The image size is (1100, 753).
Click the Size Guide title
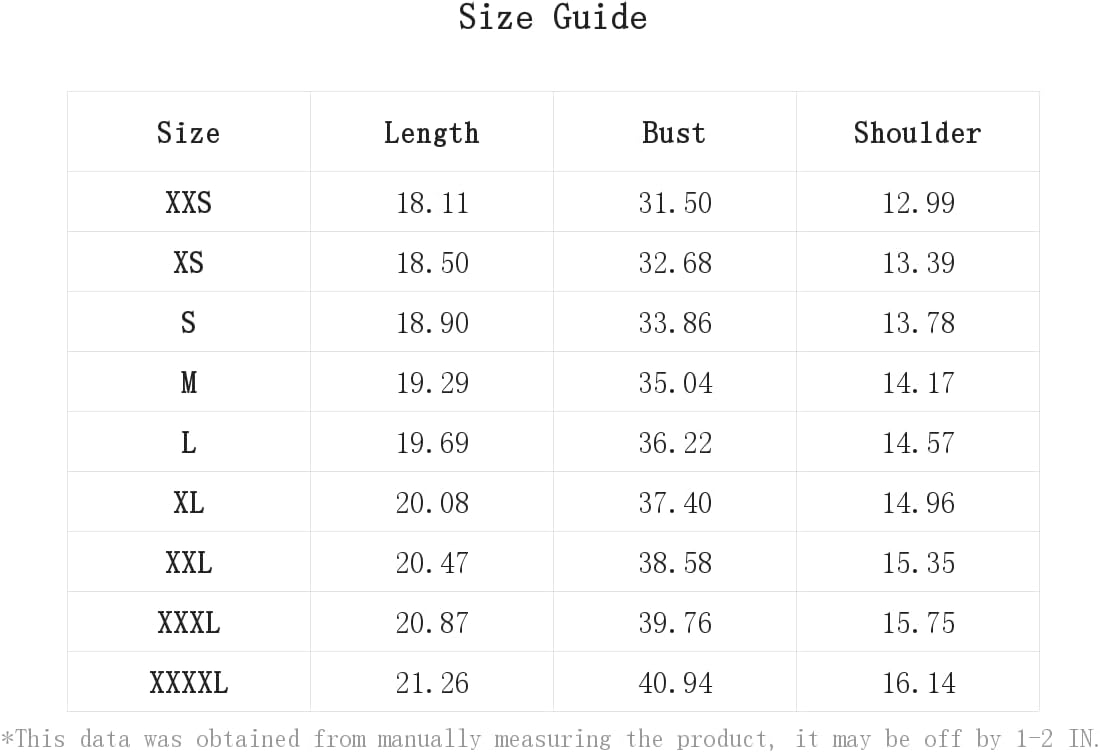point(552,17)
